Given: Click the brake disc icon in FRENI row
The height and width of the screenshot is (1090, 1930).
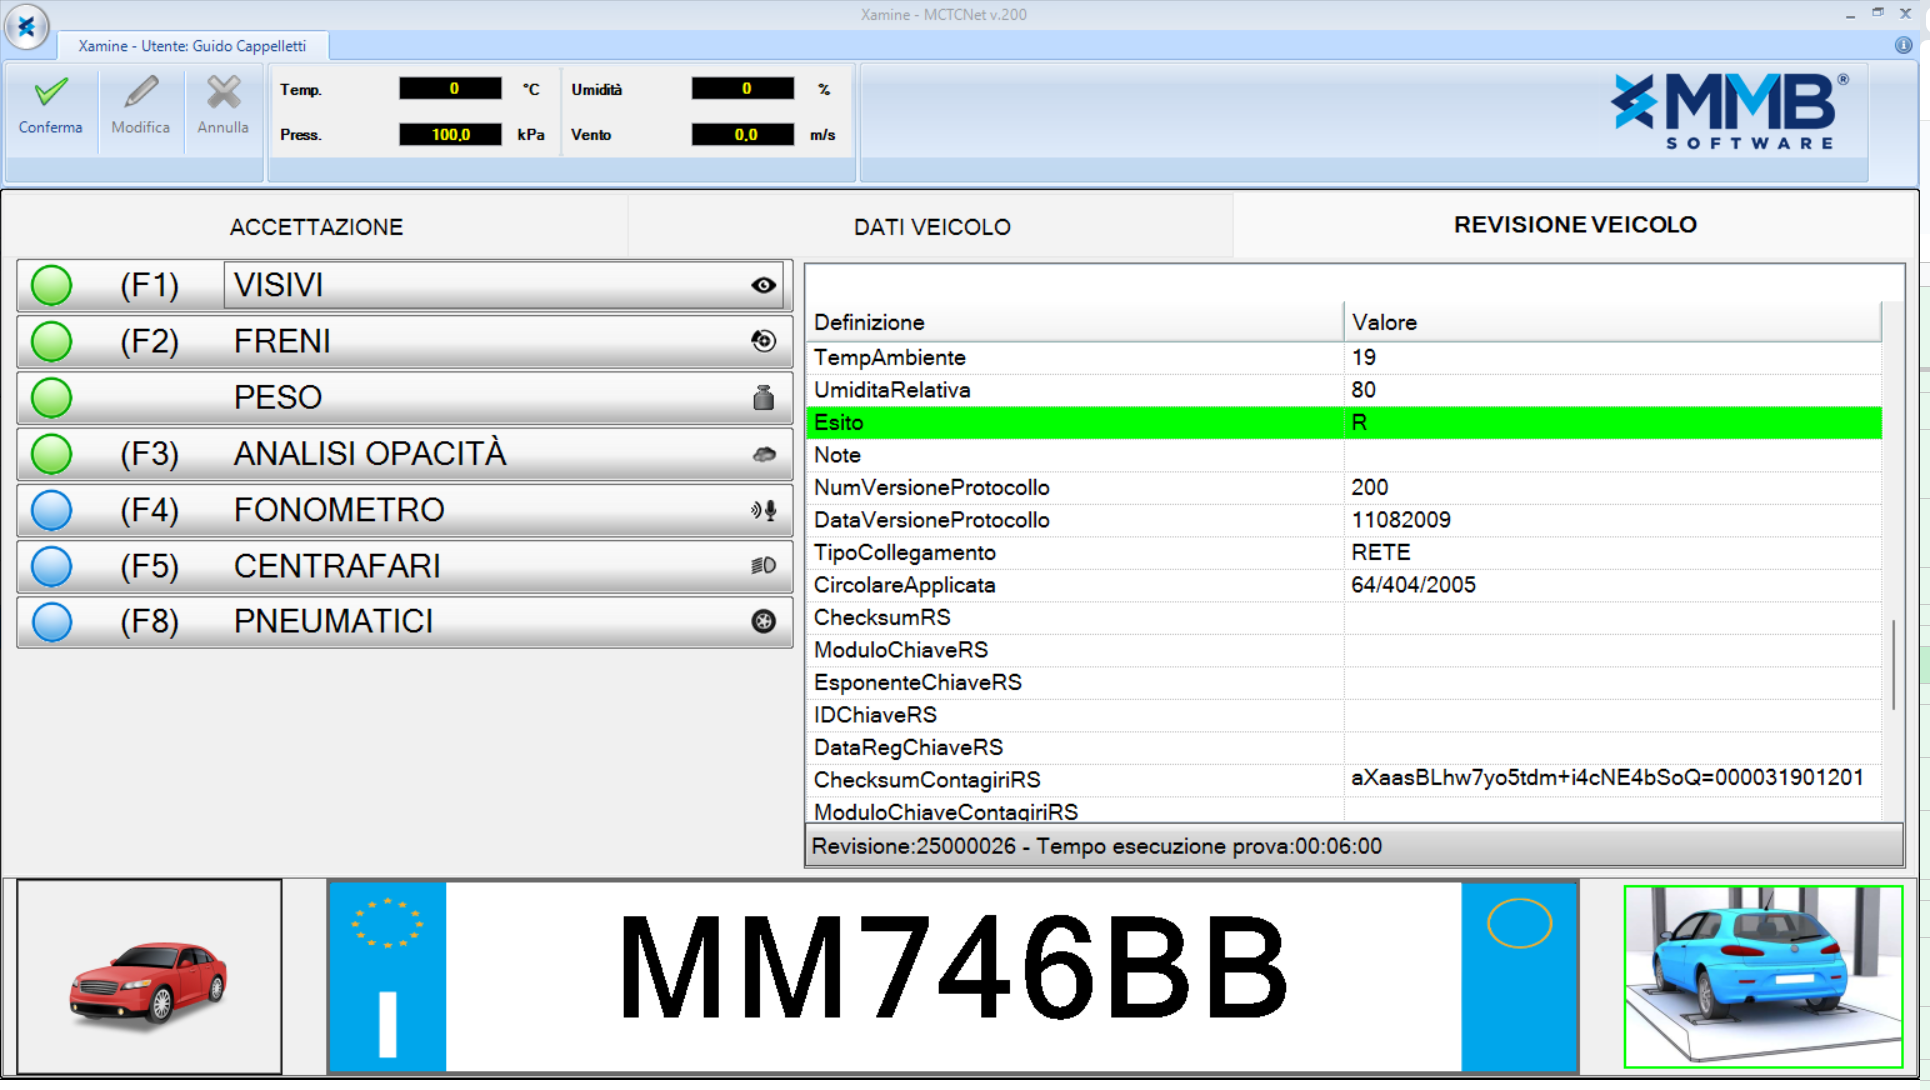Looking at the screenshot, I should (x=763, y=341).
